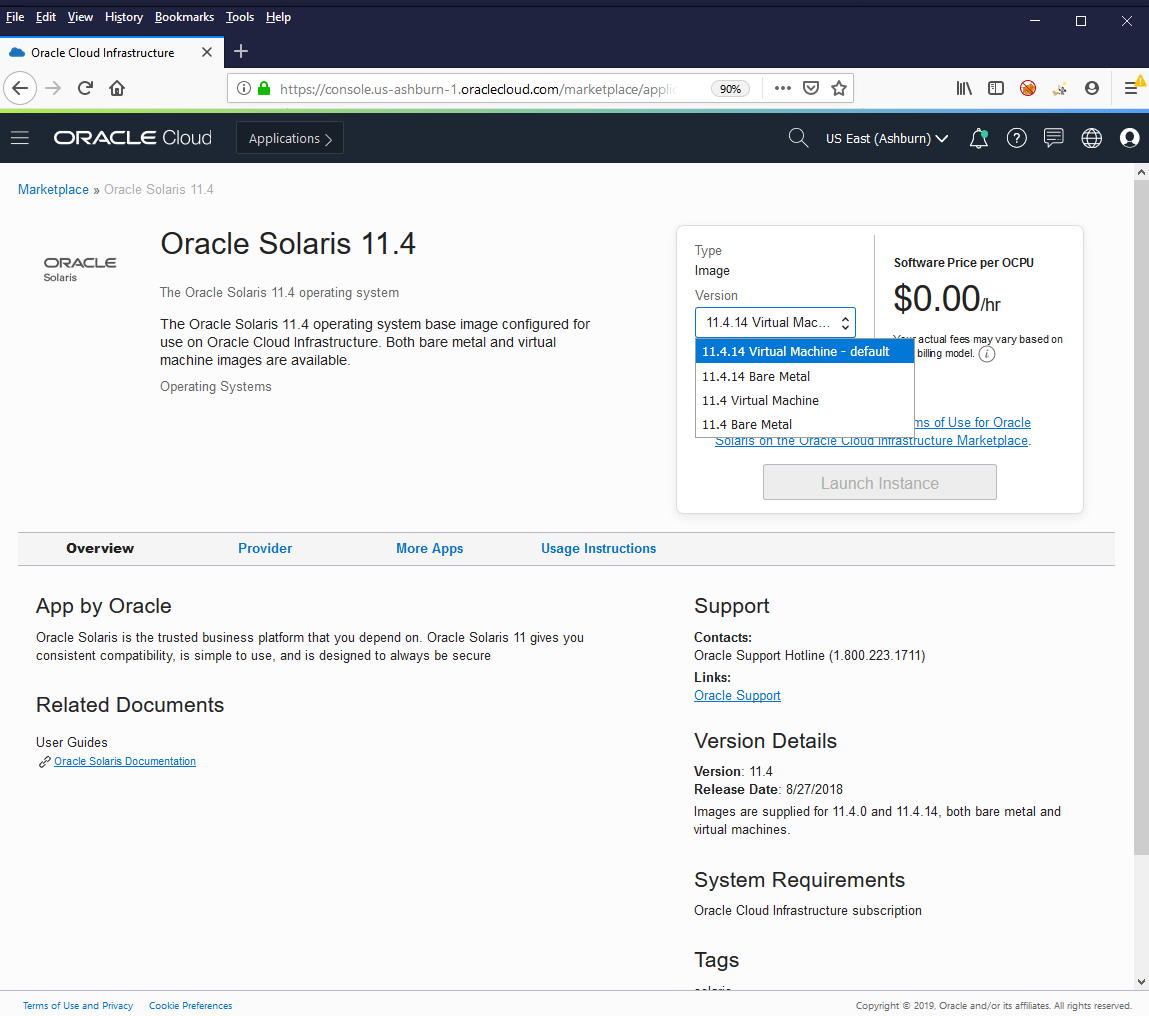Bookmark this page with the star icon
This screenshot has width=1149, height=1016.
[838, 88]
